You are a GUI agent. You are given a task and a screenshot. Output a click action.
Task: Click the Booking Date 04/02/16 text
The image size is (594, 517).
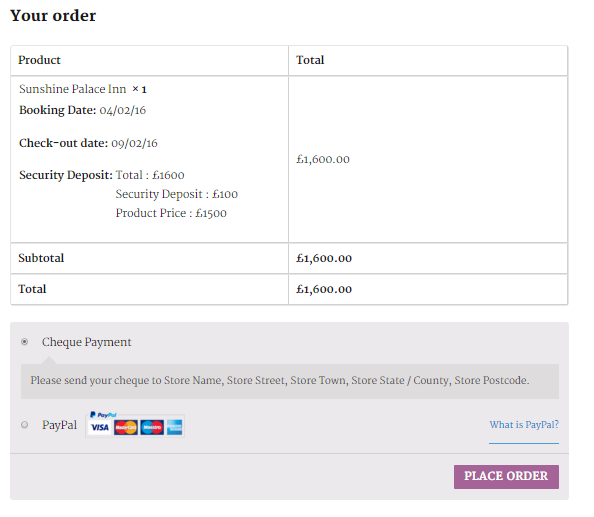tap(83, 110)
